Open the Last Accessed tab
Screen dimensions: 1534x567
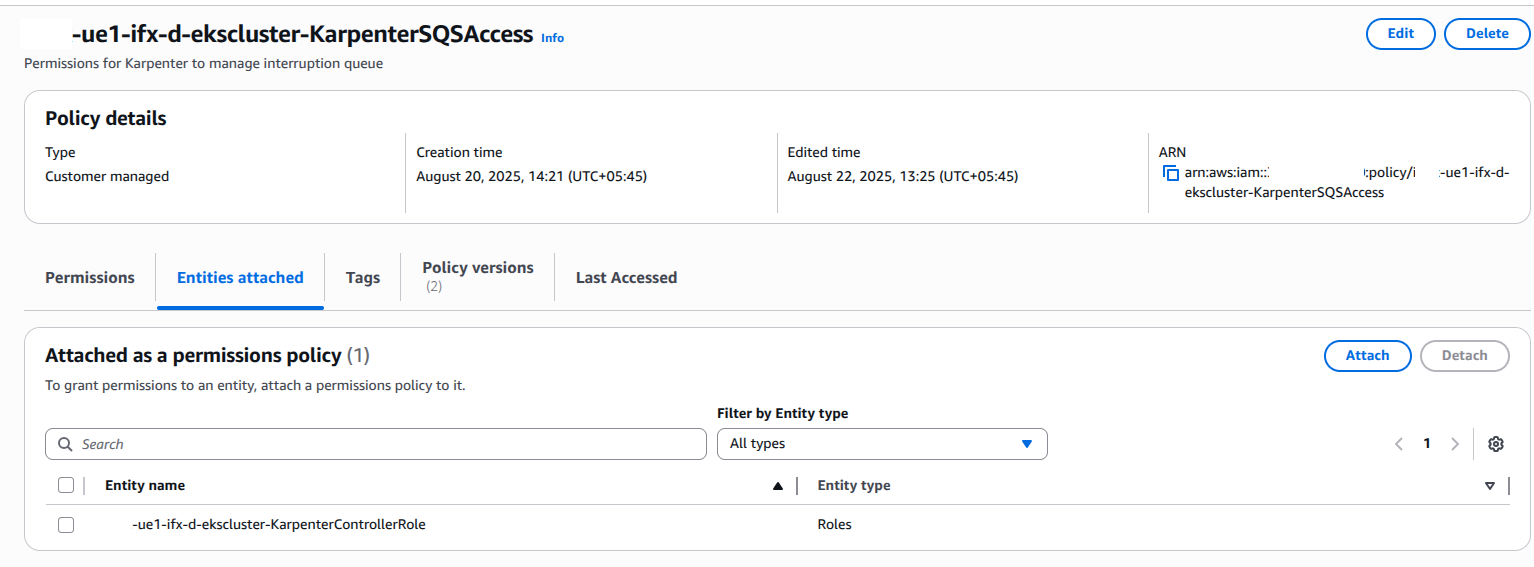point(626,278)
